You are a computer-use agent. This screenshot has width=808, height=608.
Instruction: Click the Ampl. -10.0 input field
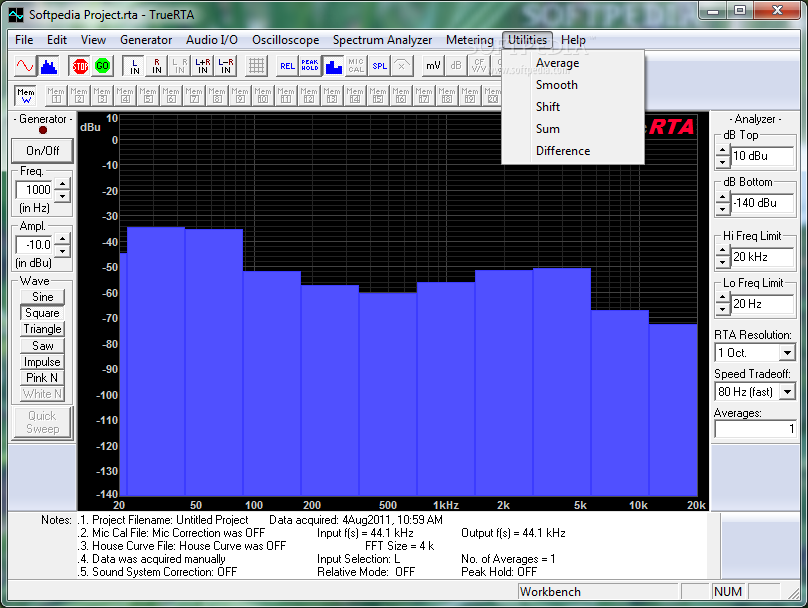pos(35,245)
